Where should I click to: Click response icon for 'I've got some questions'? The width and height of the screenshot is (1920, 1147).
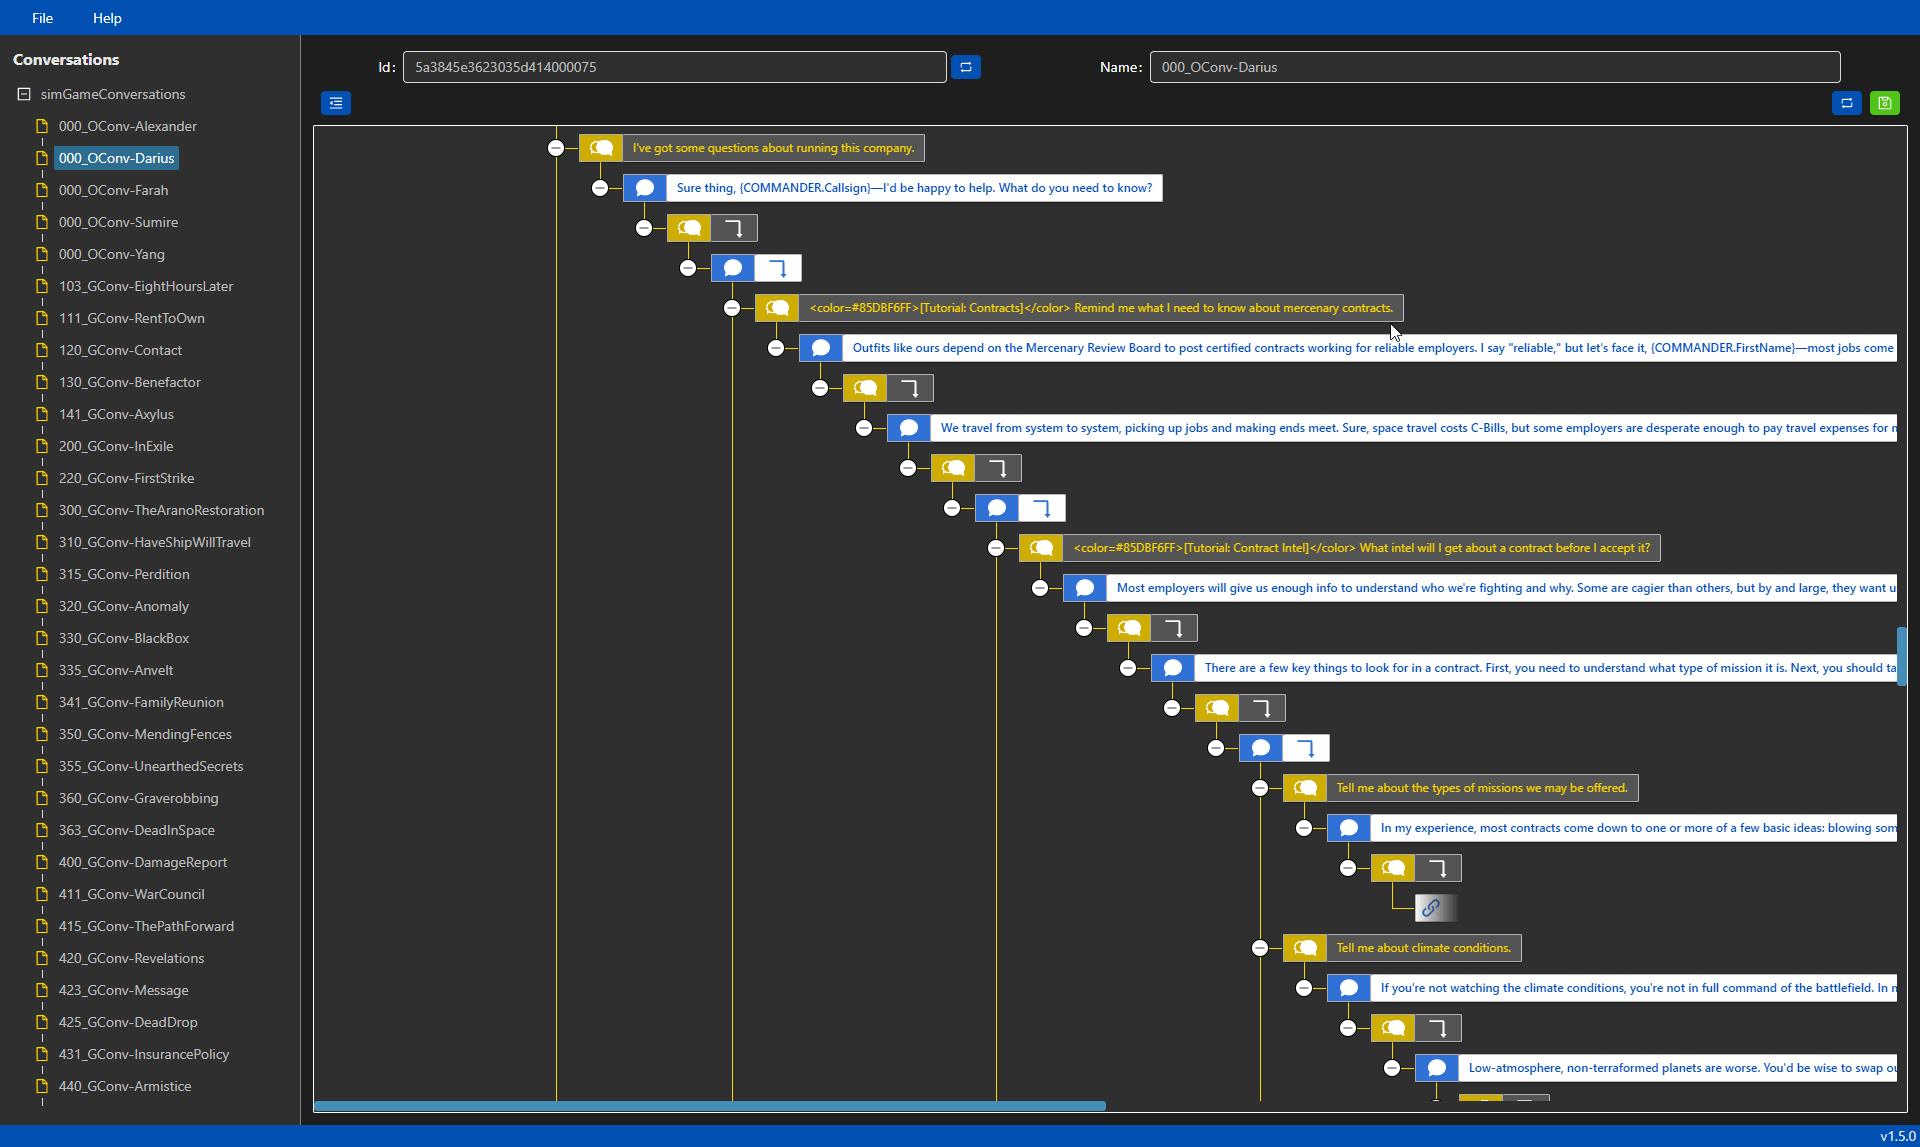pos(601,148)
